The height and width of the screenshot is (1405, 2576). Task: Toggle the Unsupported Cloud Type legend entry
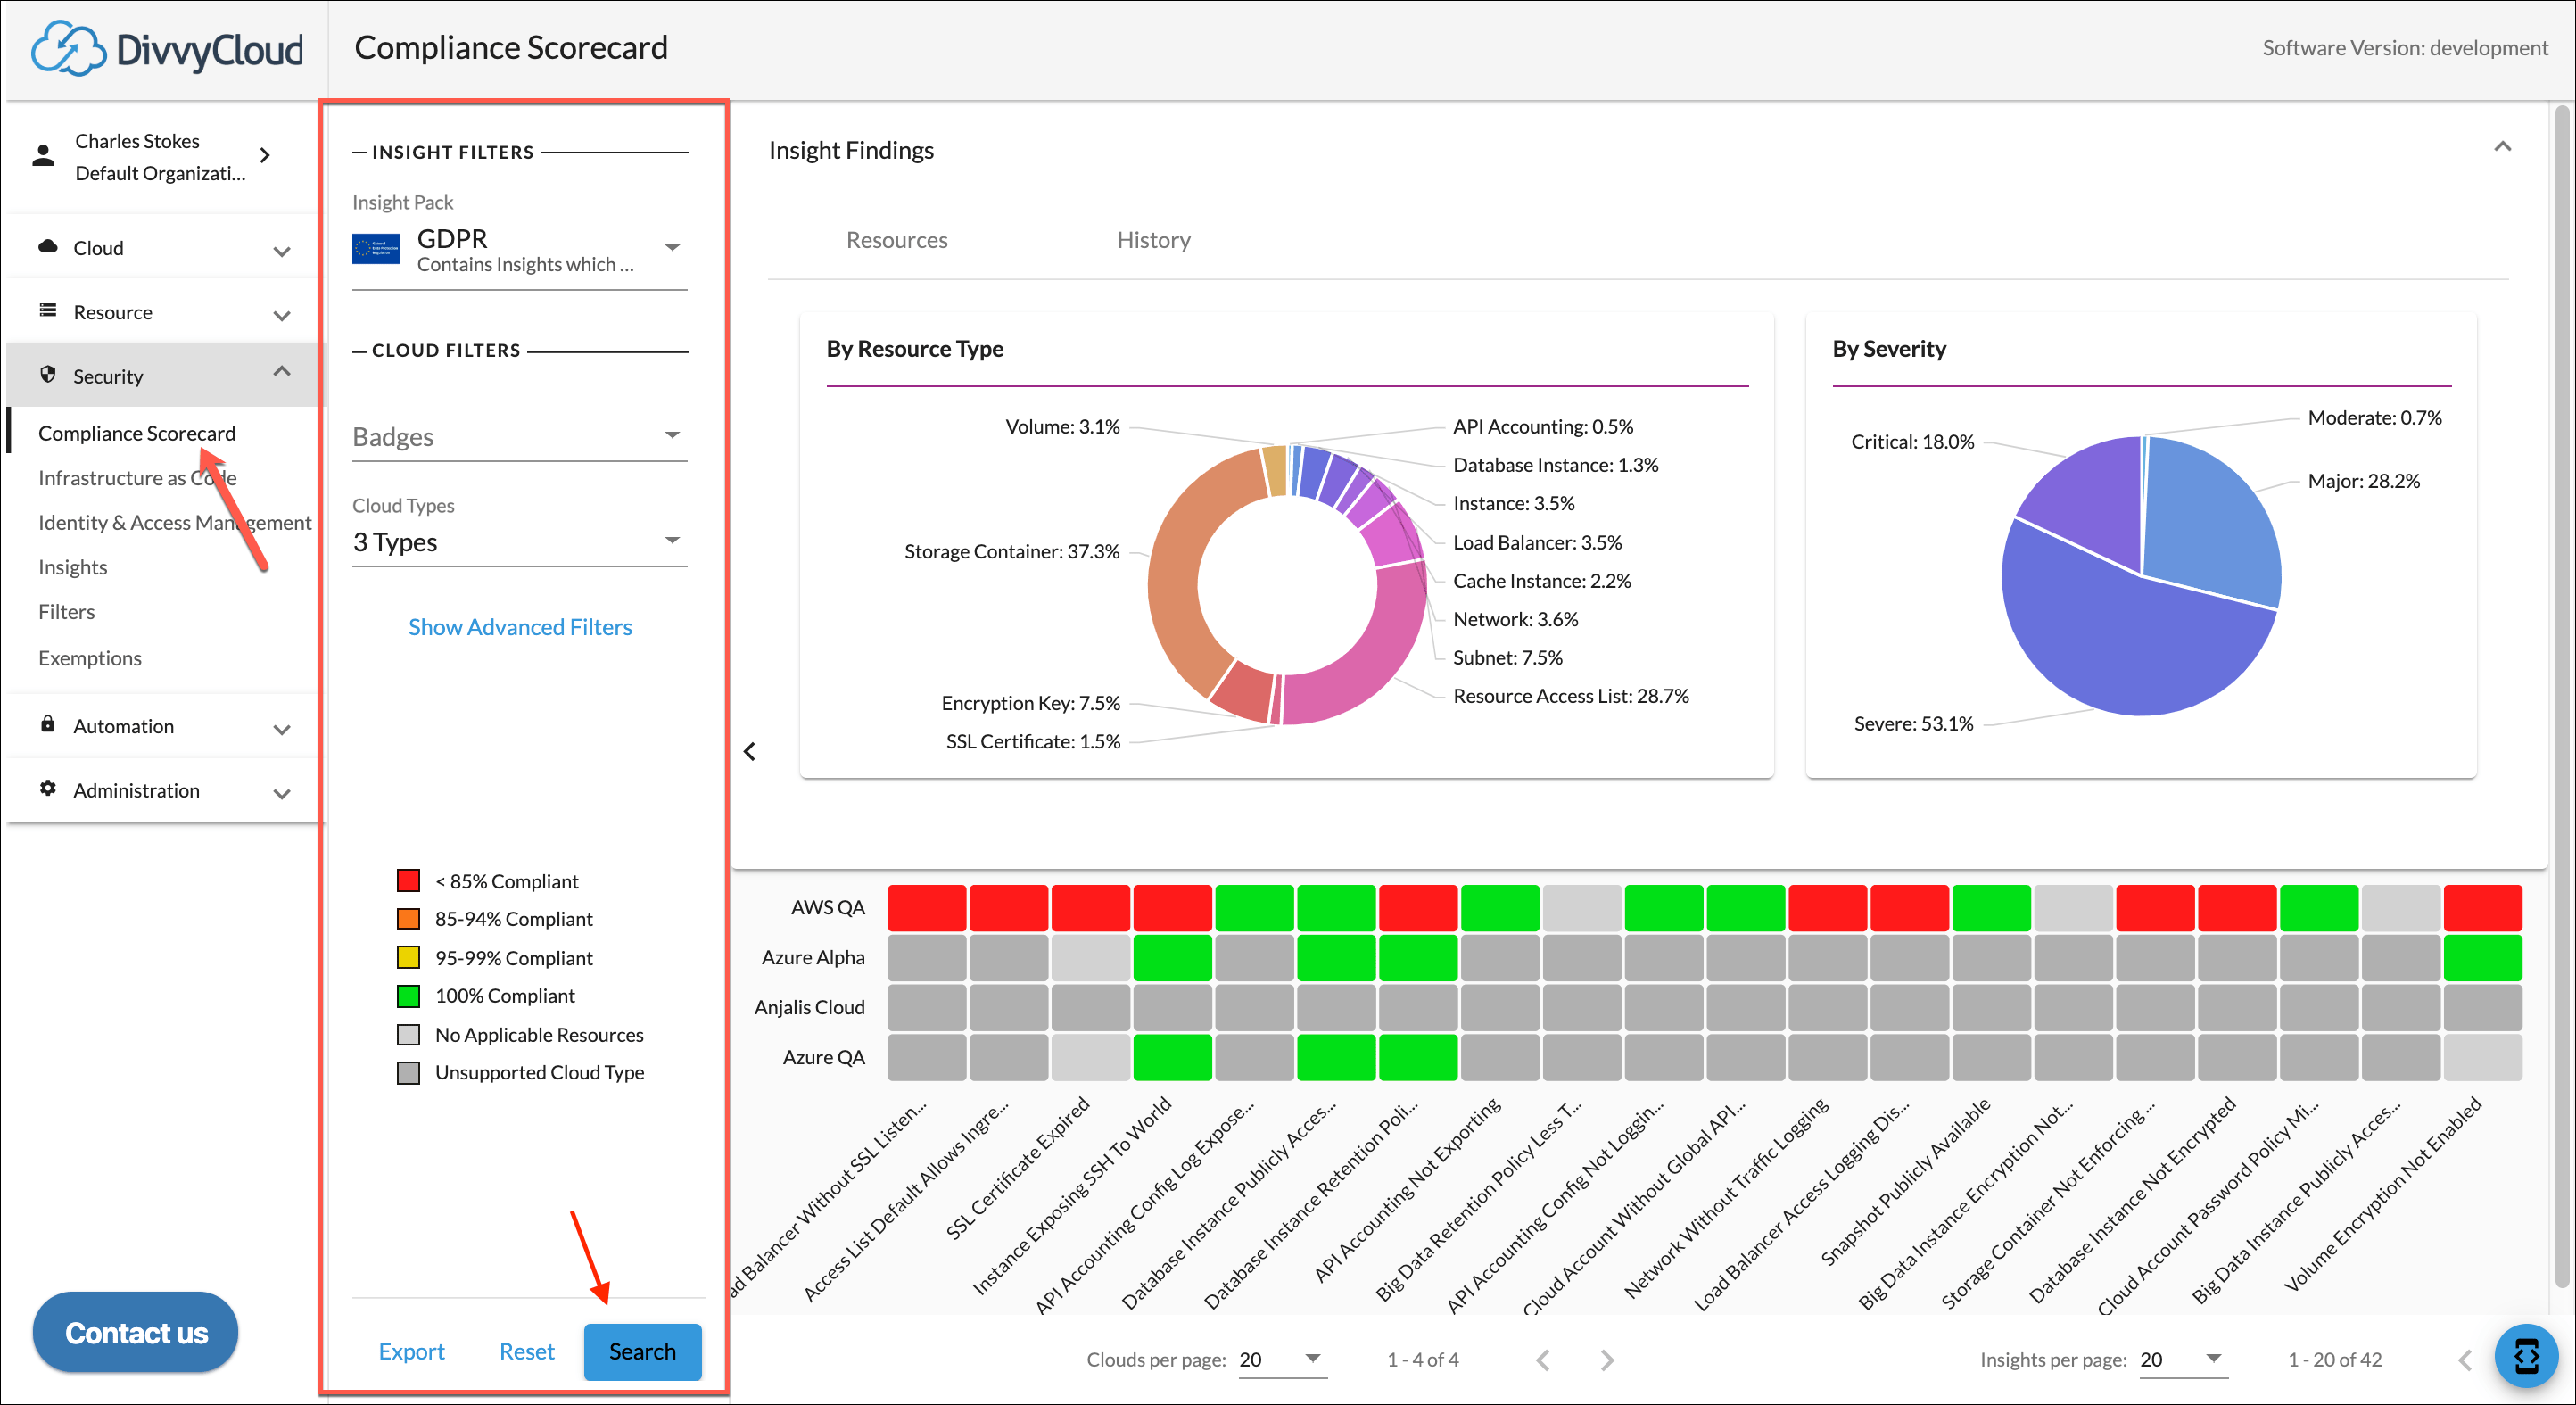point(409,1072)
